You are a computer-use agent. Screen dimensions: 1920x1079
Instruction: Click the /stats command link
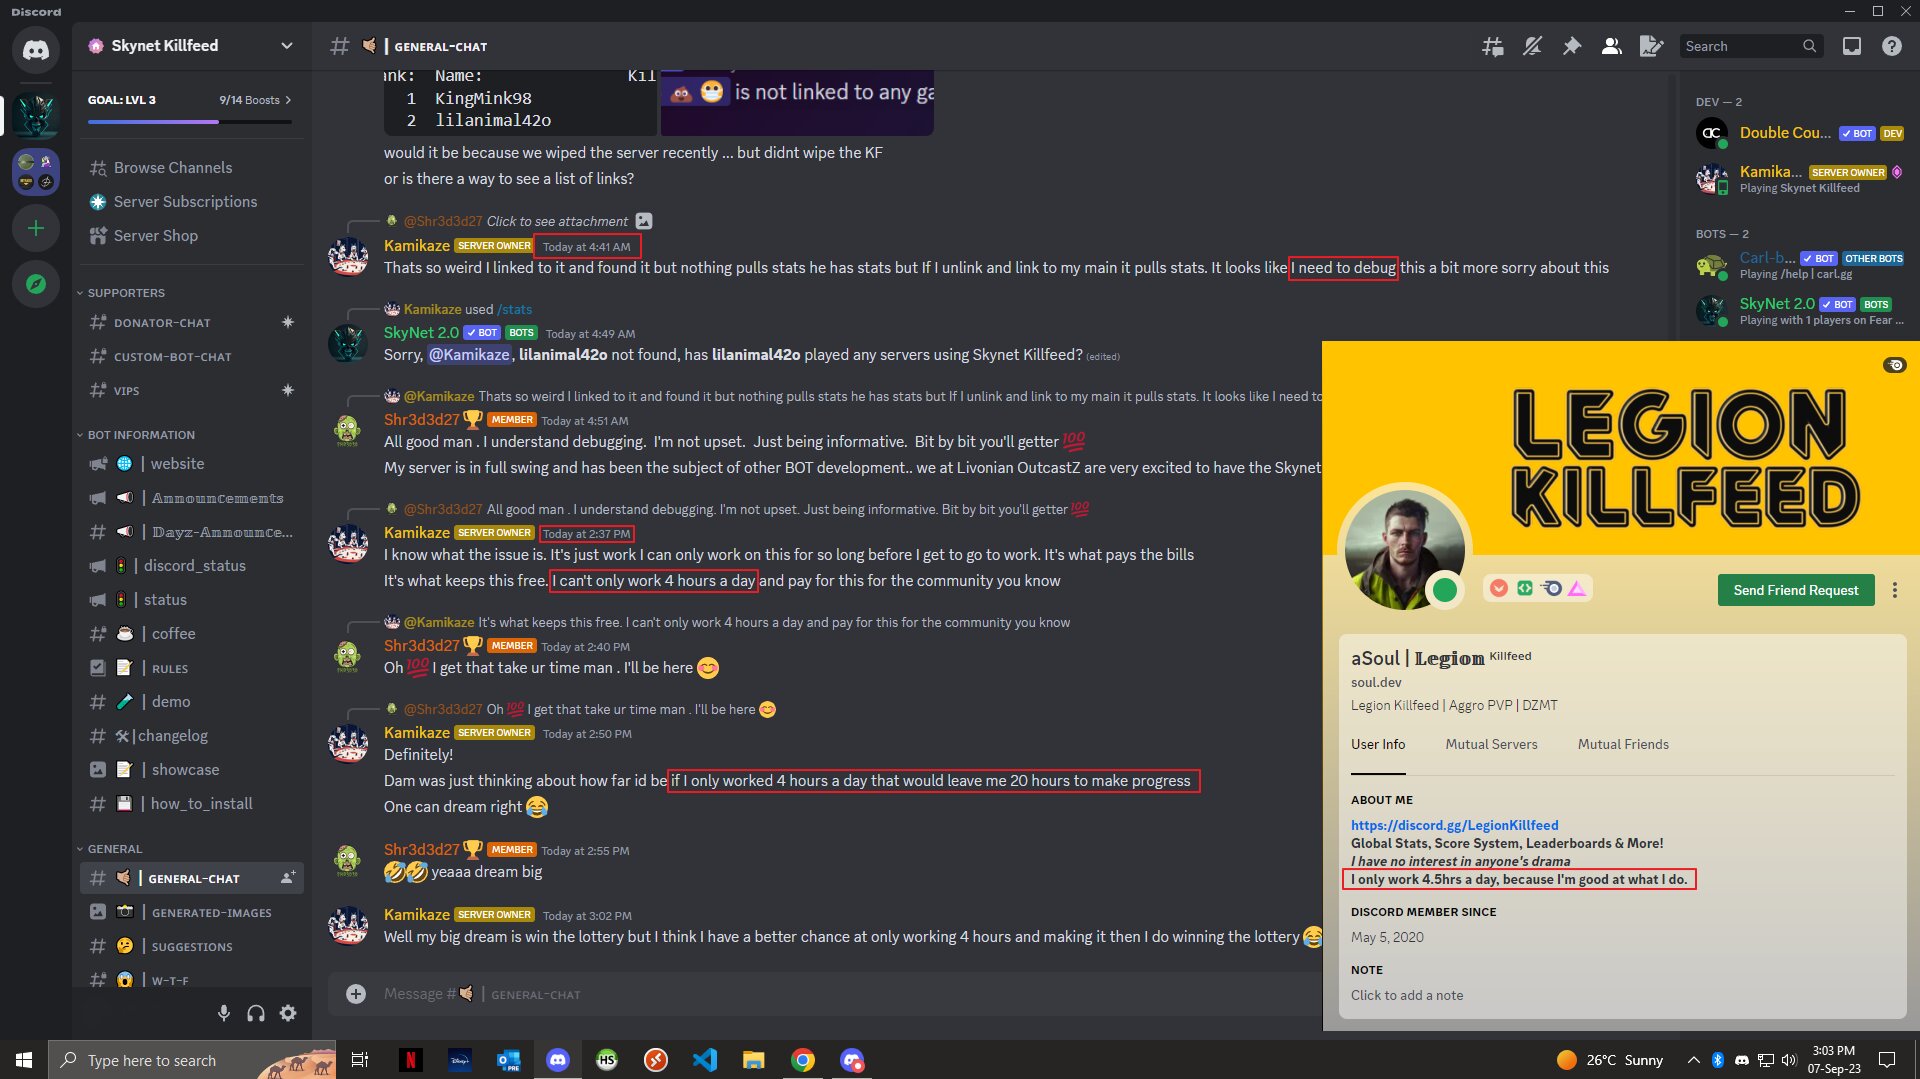tap(514, 310)
